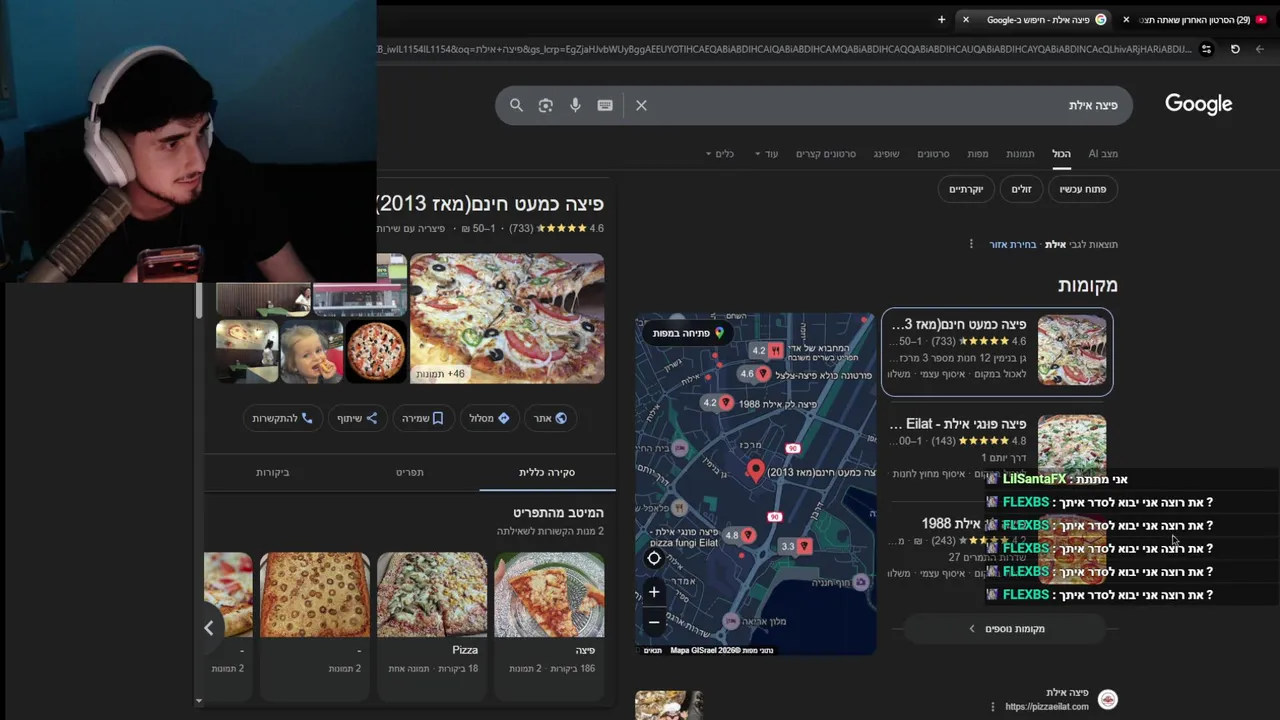Click the Google logo
The image size is (1280, 720).
(x=1198, y=104)
